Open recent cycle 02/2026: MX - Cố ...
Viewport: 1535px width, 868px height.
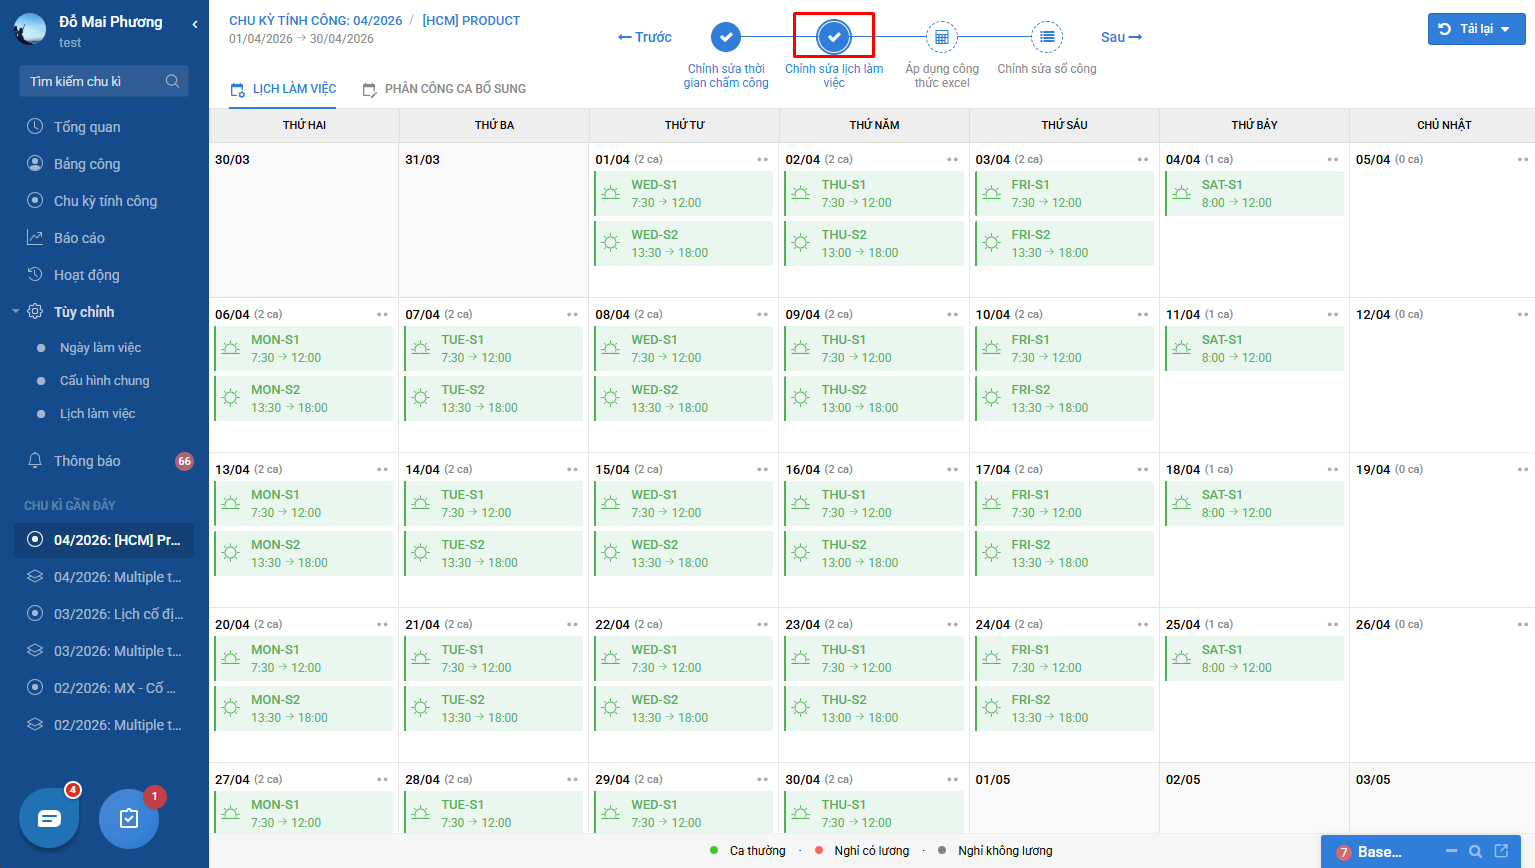[104, 688]
